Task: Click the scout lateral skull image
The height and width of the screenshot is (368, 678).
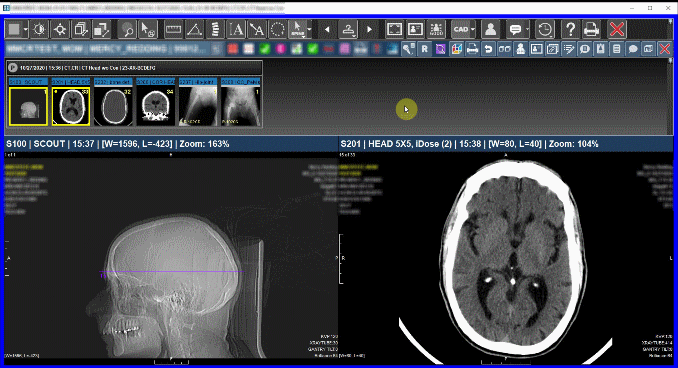Action: pos(171,258)
